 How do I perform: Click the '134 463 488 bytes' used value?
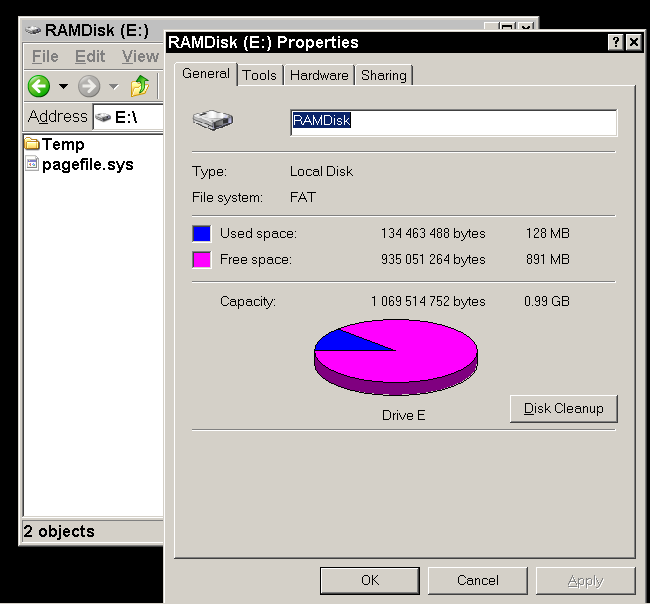pyautogui.click(x=433, y=234)
